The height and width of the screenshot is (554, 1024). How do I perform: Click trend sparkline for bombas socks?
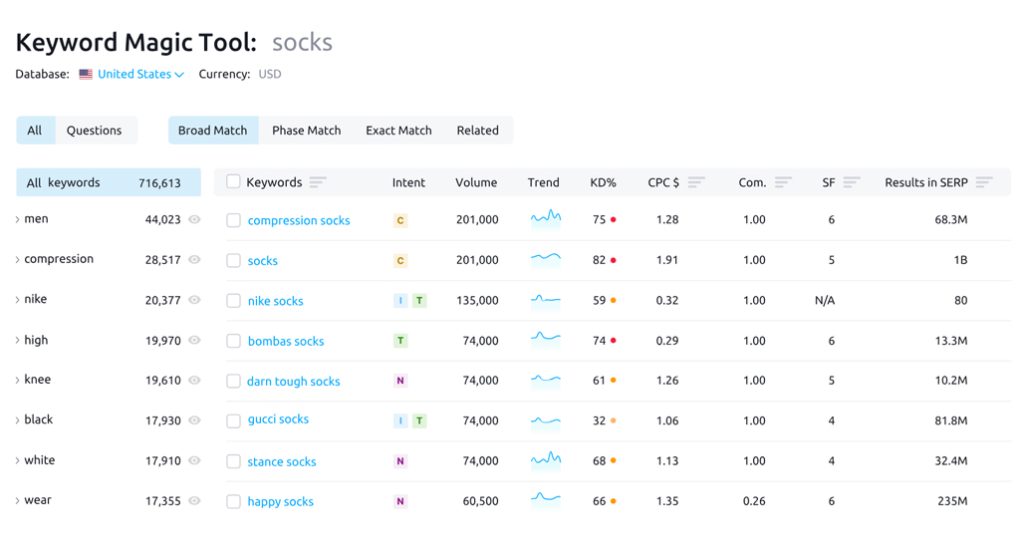[x=545, y=339]
